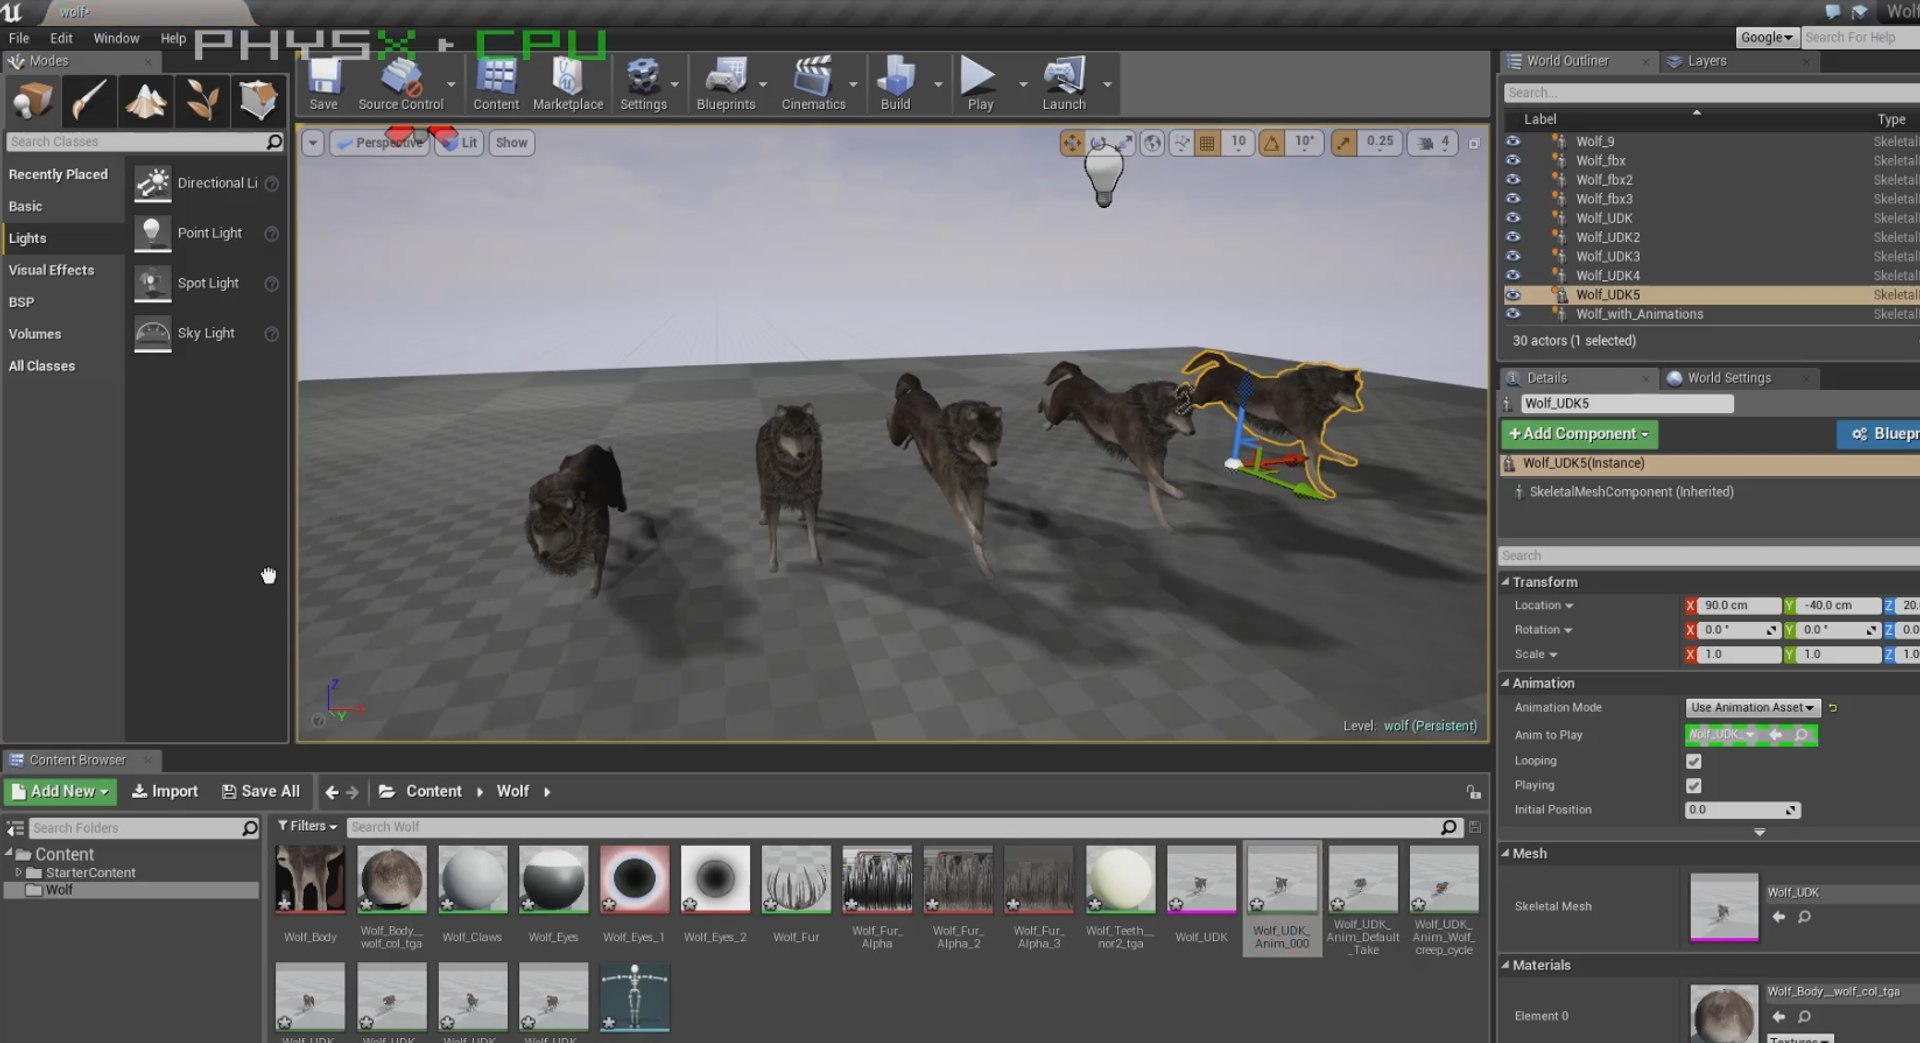Toggle grid snapping icon in viewport

[1208, 143]
